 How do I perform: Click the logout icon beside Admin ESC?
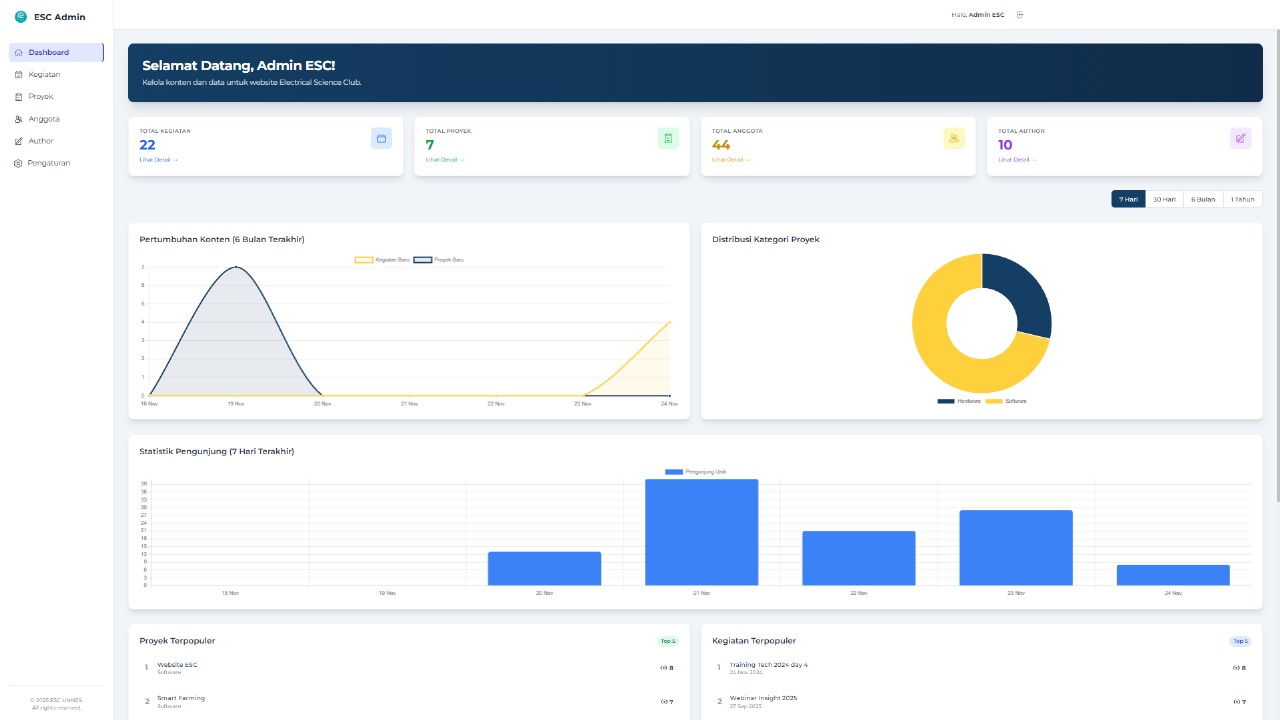coord(1020,15)
